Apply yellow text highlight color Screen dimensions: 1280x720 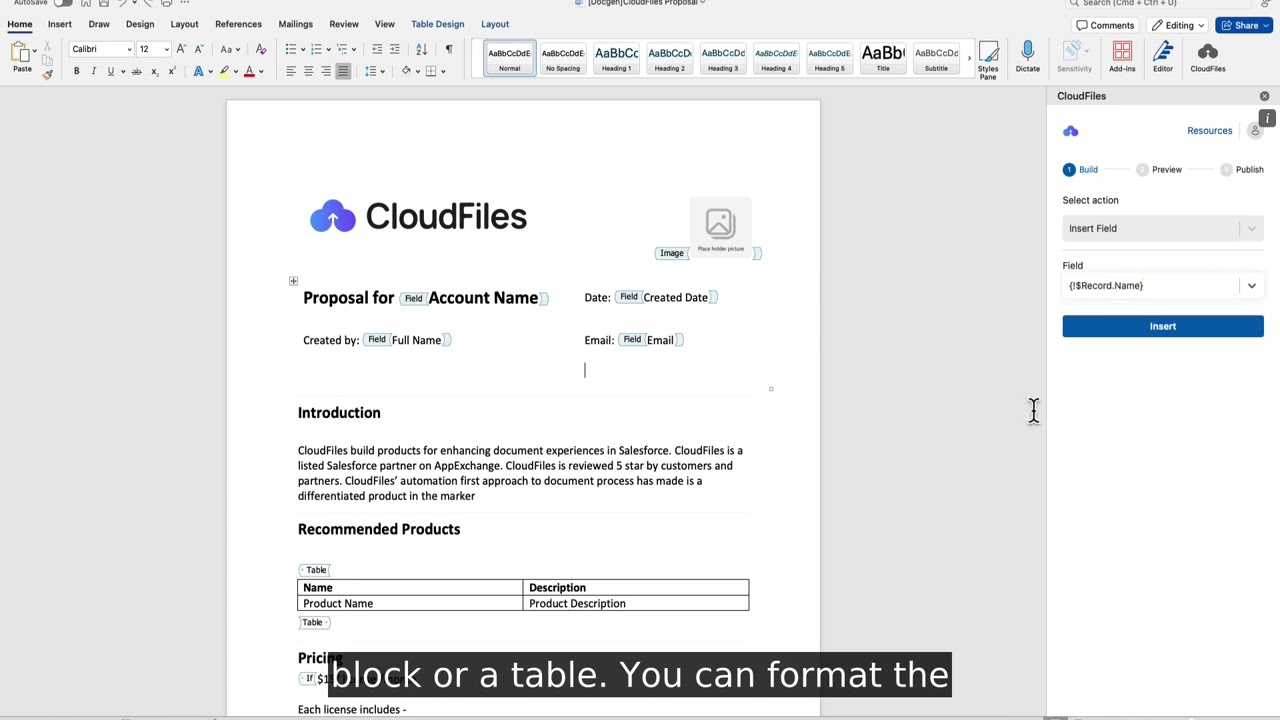[224, 71]
